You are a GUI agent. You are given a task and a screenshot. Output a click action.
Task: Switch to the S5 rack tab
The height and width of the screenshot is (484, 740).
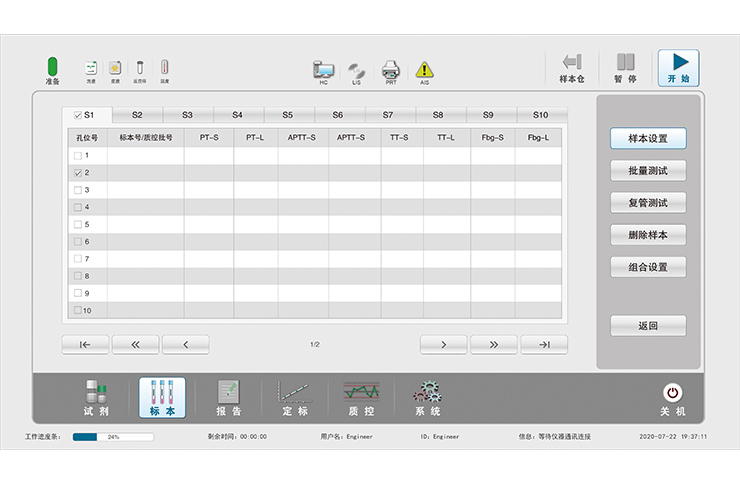click(287, 115)
